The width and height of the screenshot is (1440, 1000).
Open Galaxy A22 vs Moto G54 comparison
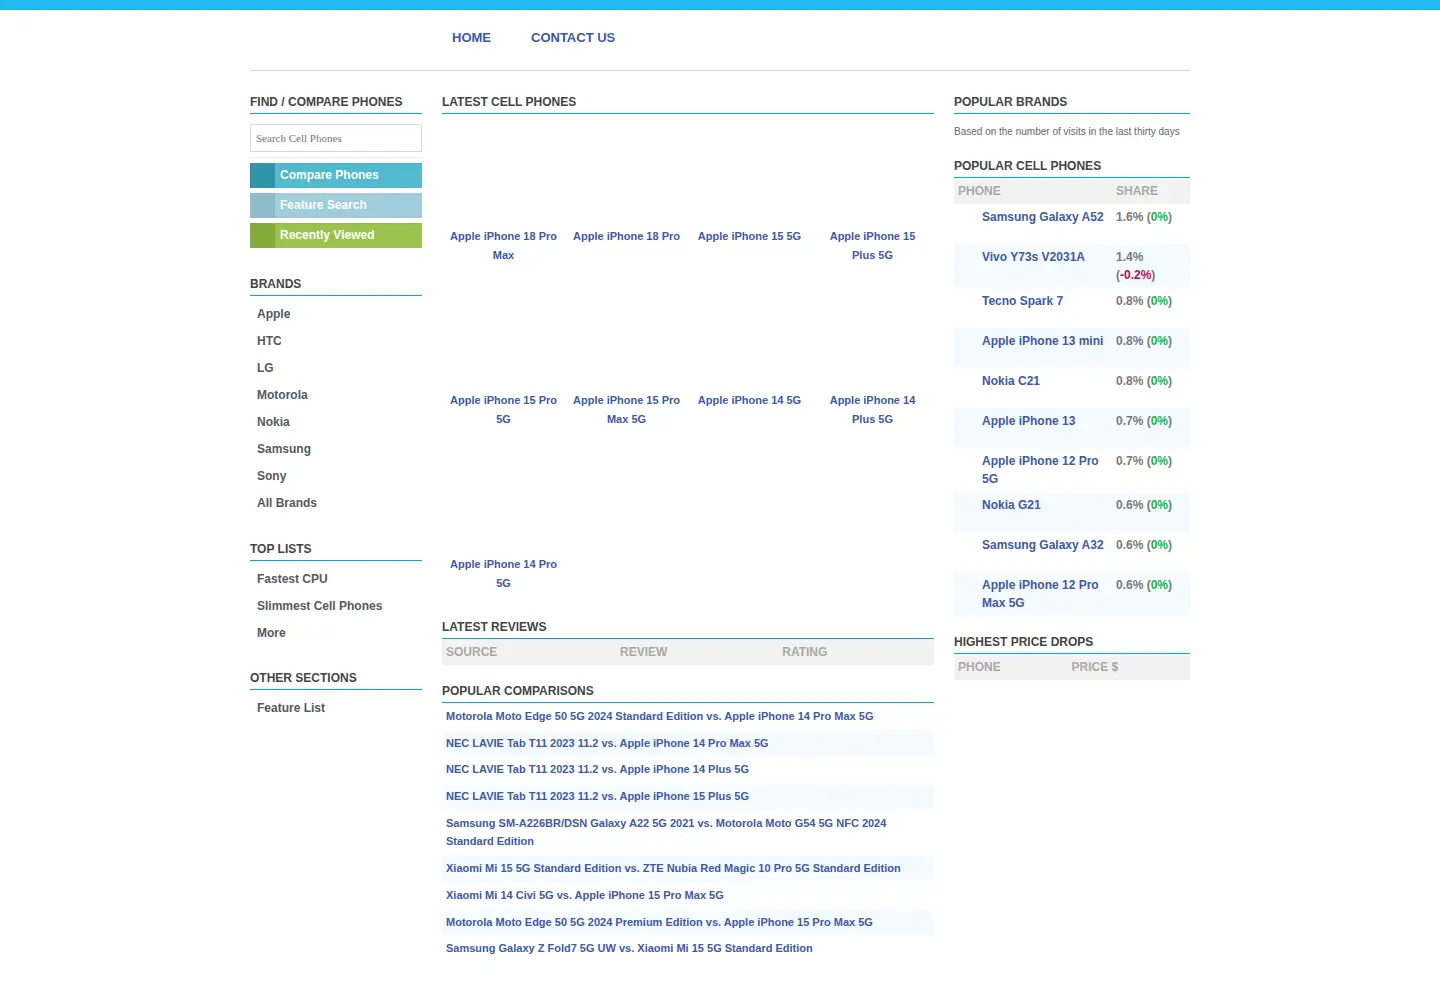tap(666, 833)
